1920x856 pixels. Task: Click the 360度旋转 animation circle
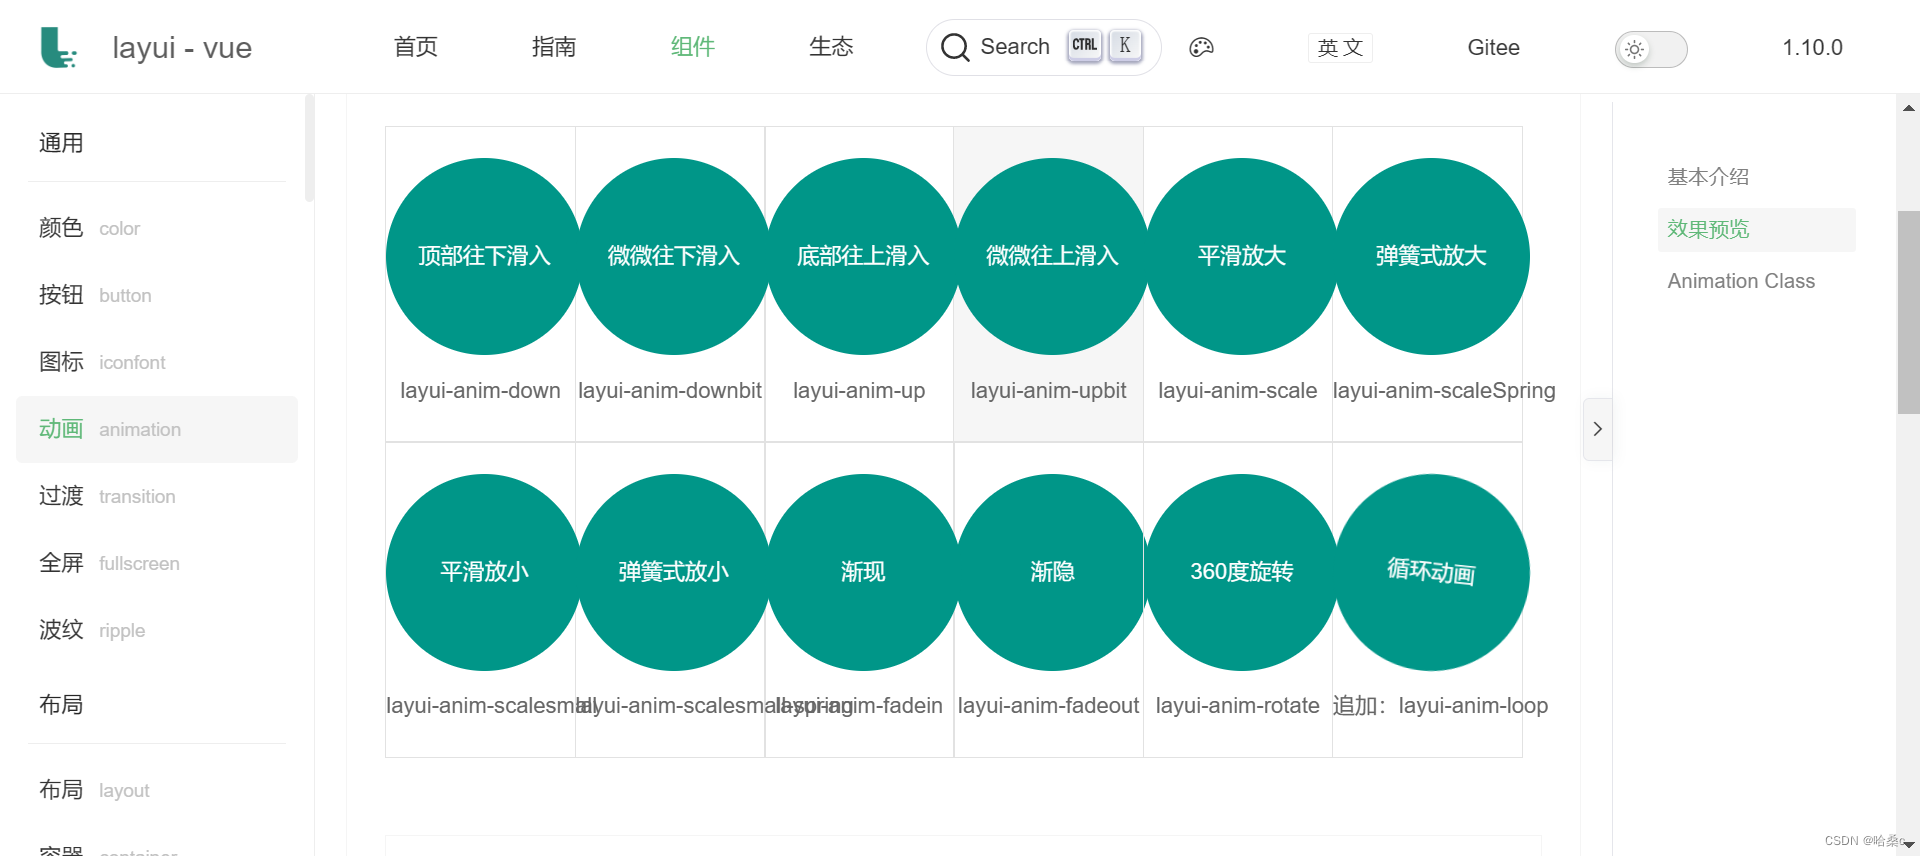click(1241, 572)
